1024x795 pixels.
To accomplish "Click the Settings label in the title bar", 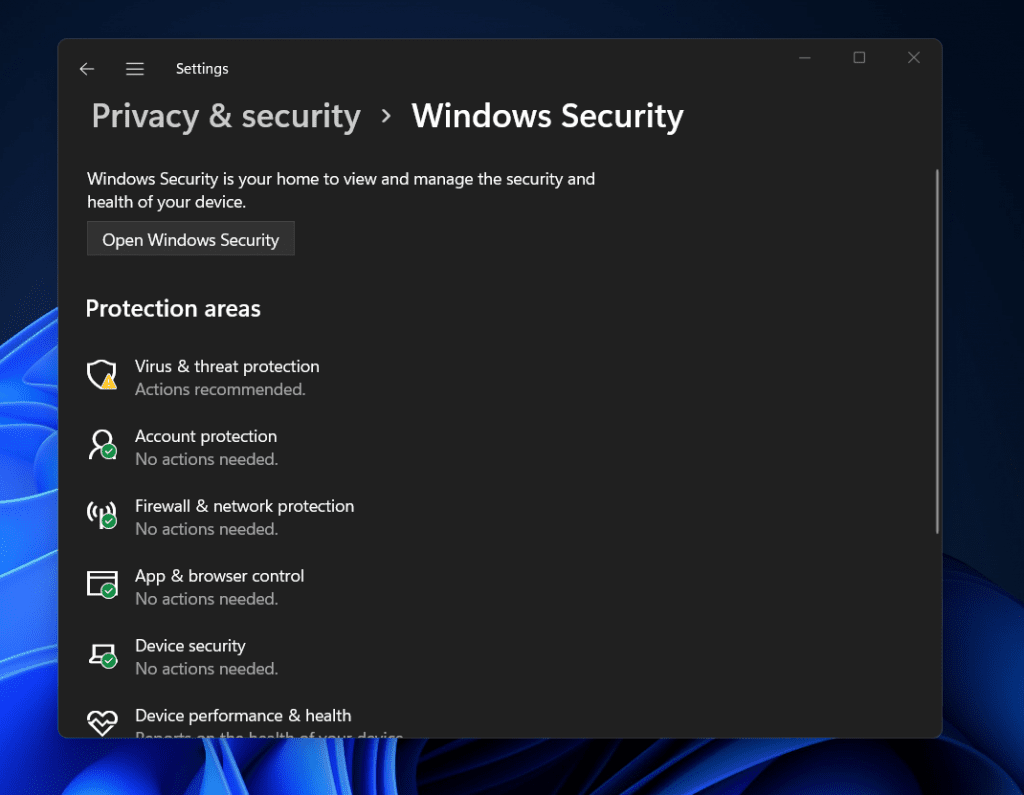I will click(202, 69).
